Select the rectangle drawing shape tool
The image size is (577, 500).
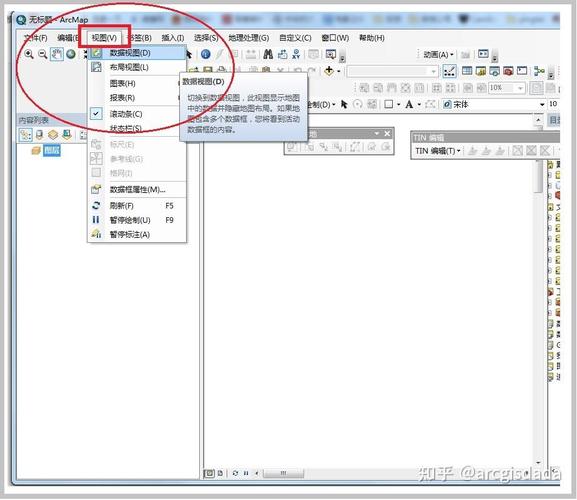pyautogui.click(x=389, y=104)
